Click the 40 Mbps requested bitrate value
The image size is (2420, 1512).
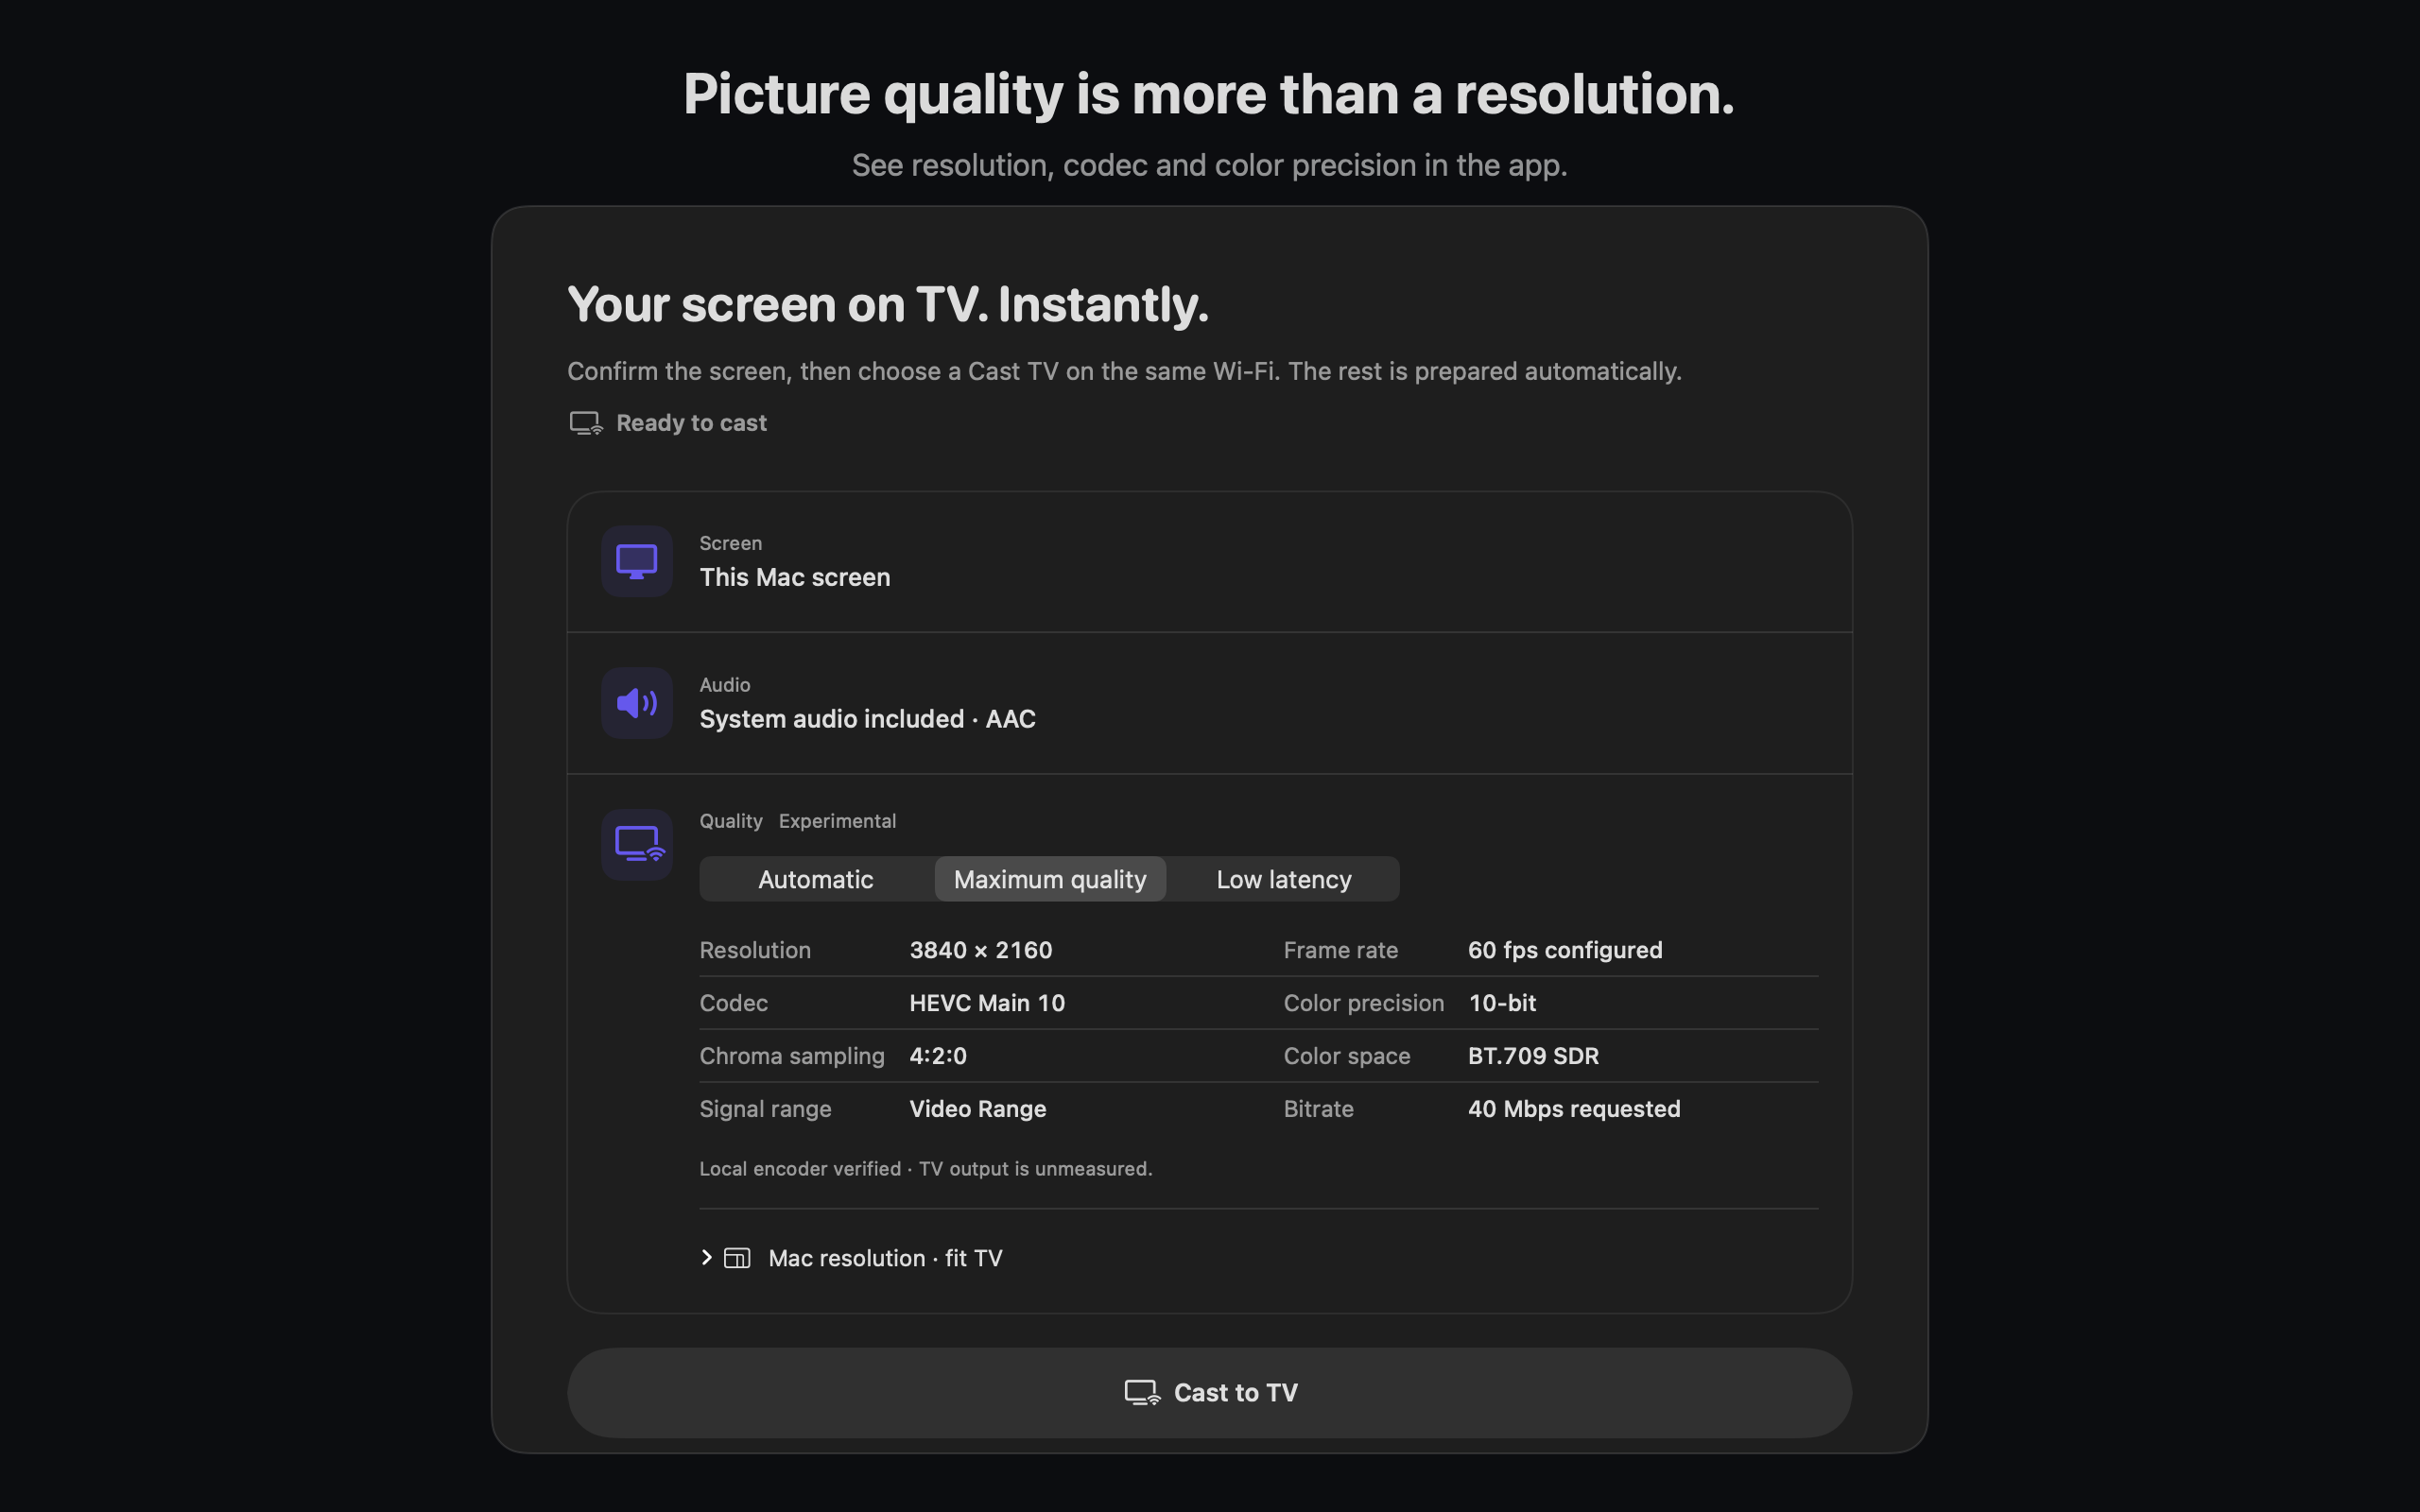(1574, 1109)
